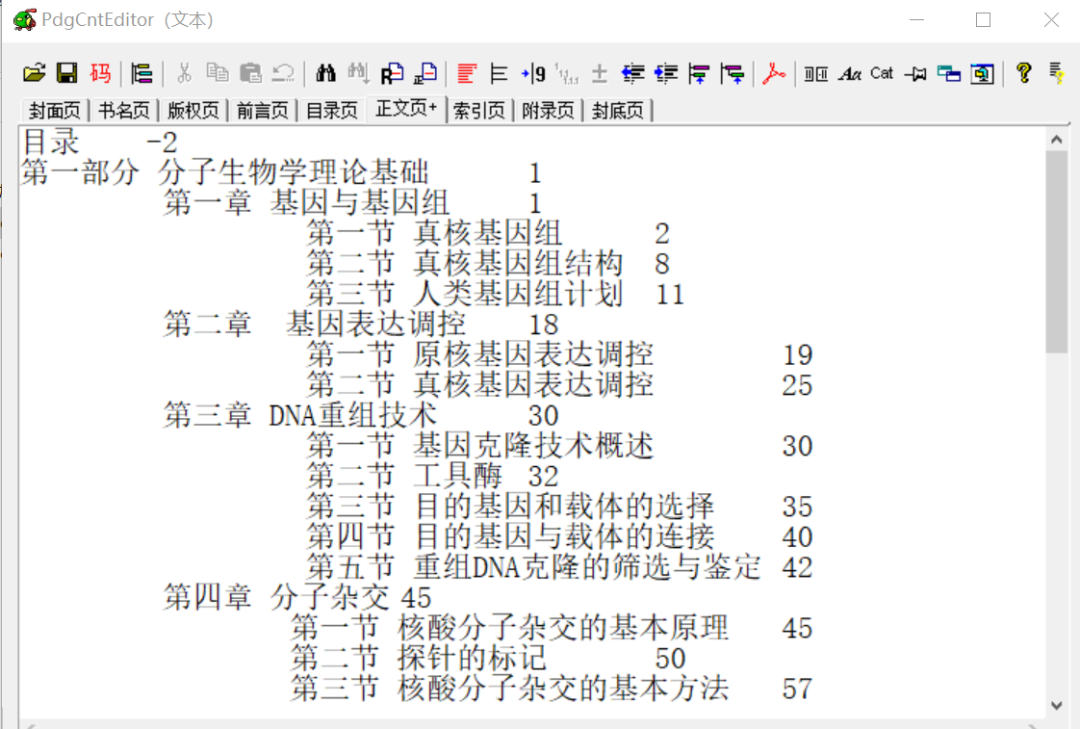
Task: Click the 码 encoding conversion icon
Action: click(99, 72)
